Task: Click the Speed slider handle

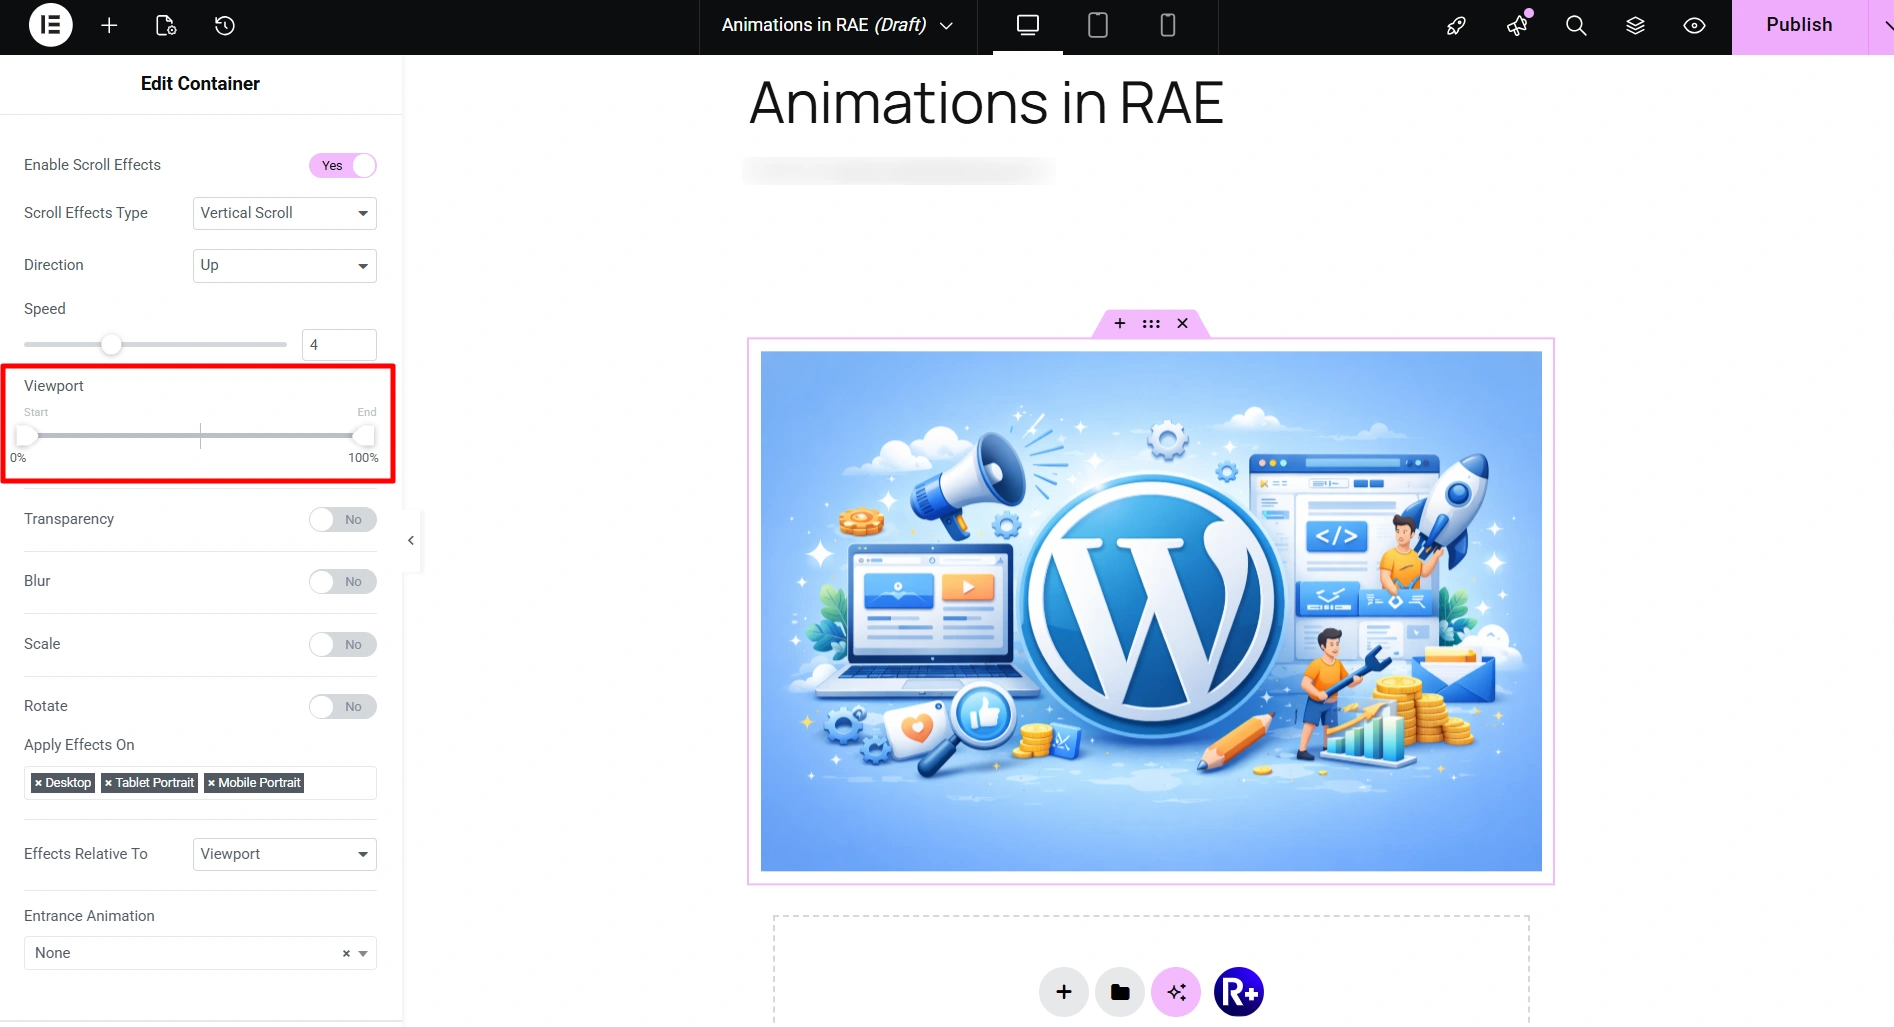Action: click(x=111, y=344)
